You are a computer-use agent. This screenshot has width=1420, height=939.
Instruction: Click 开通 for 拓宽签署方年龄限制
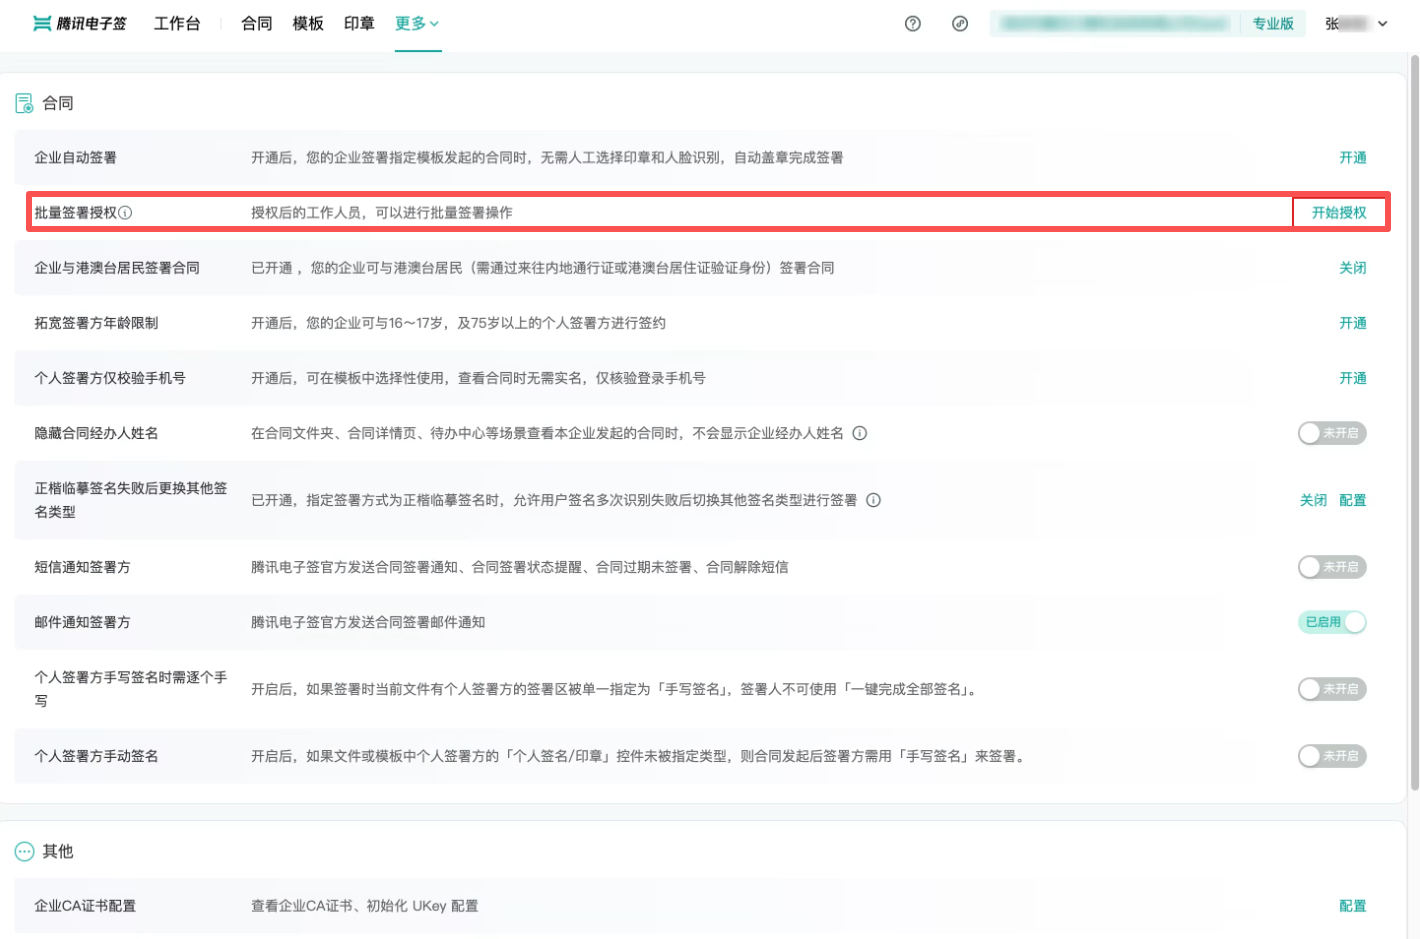(1353, 323)
